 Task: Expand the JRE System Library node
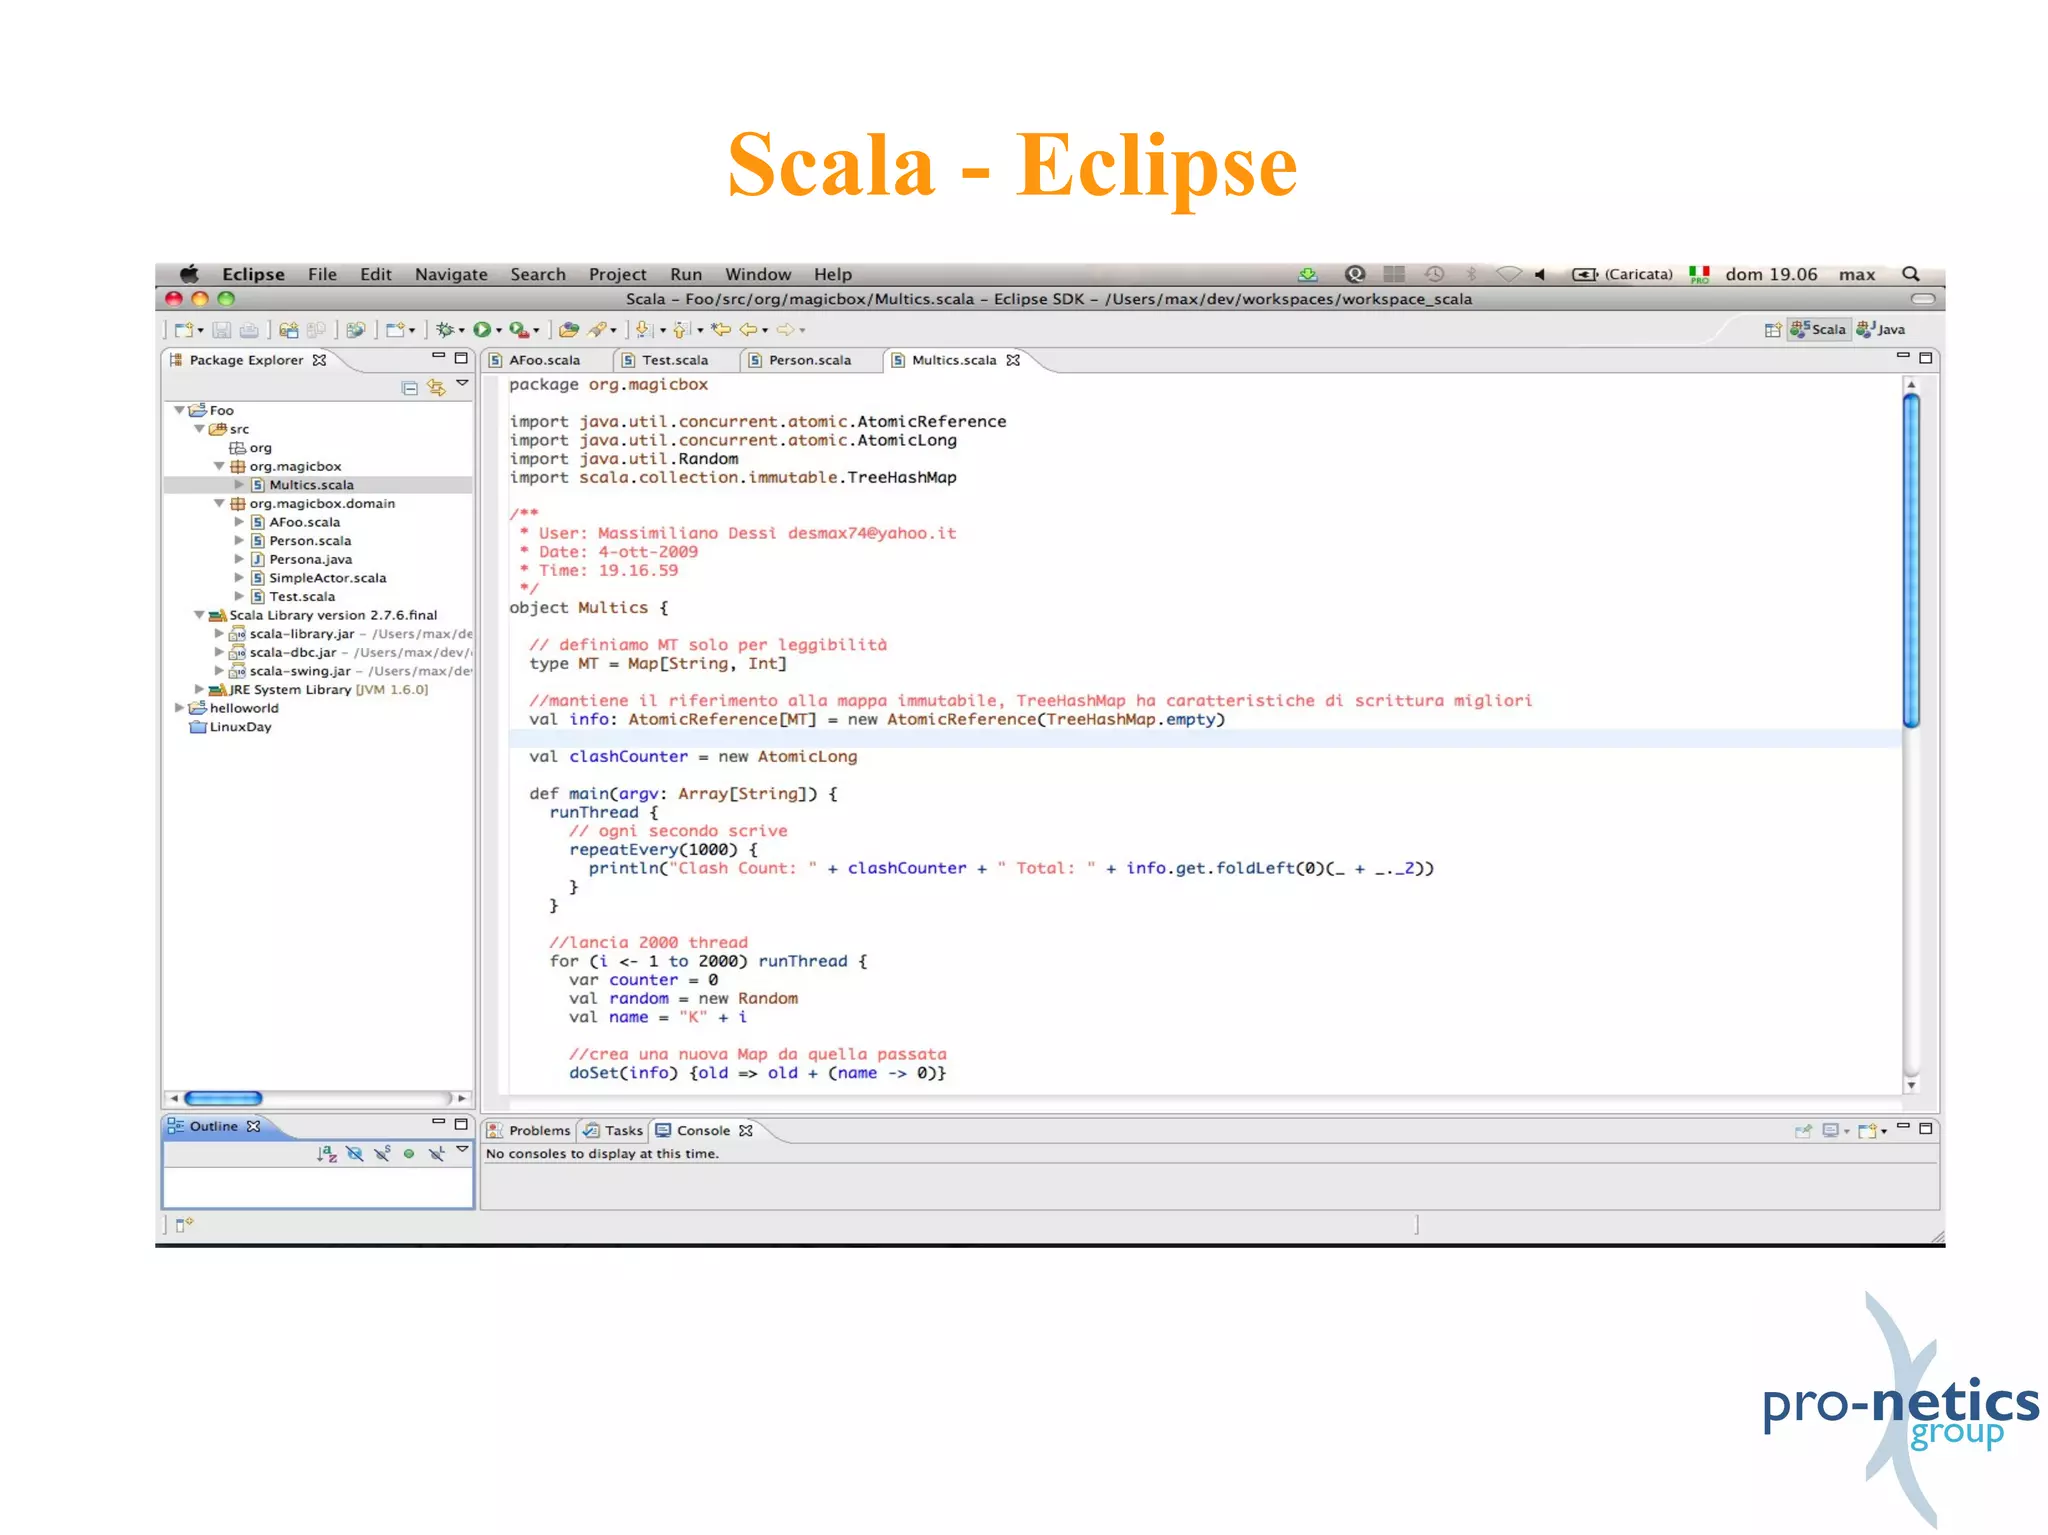(x=199, y=690)
